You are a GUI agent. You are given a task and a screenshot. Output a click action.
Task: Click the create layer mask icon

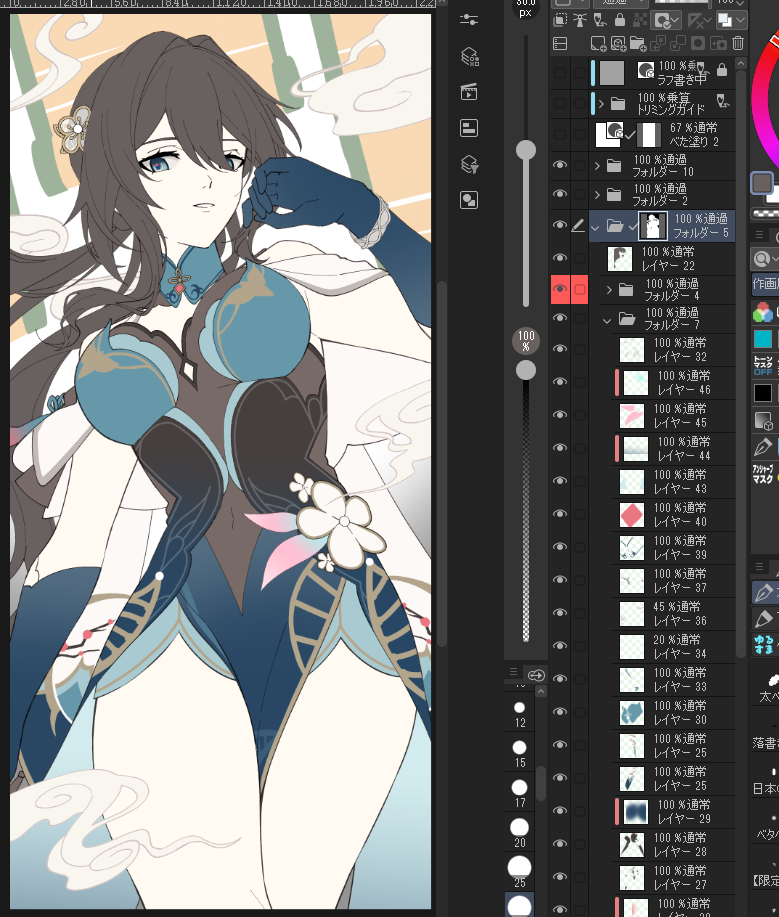coord(698,43)
